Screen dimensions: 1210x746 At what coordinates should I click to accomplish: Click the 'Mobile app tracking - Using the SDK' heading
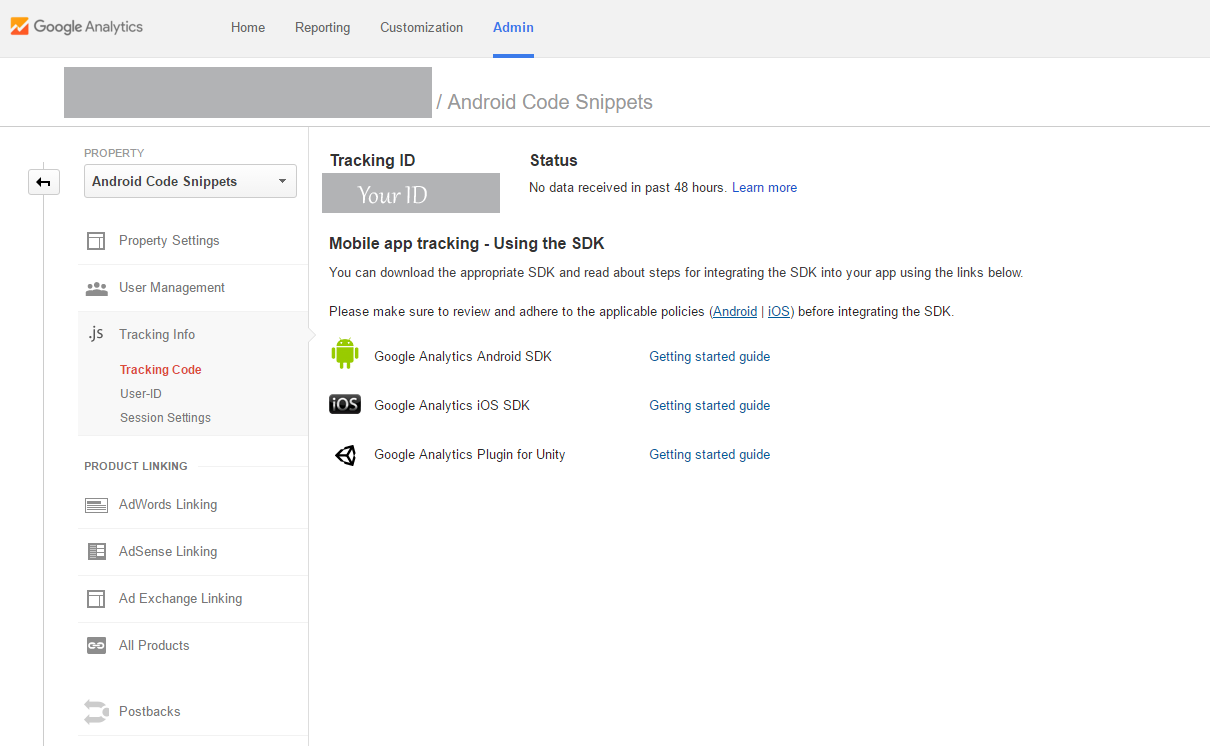point(467,243)
